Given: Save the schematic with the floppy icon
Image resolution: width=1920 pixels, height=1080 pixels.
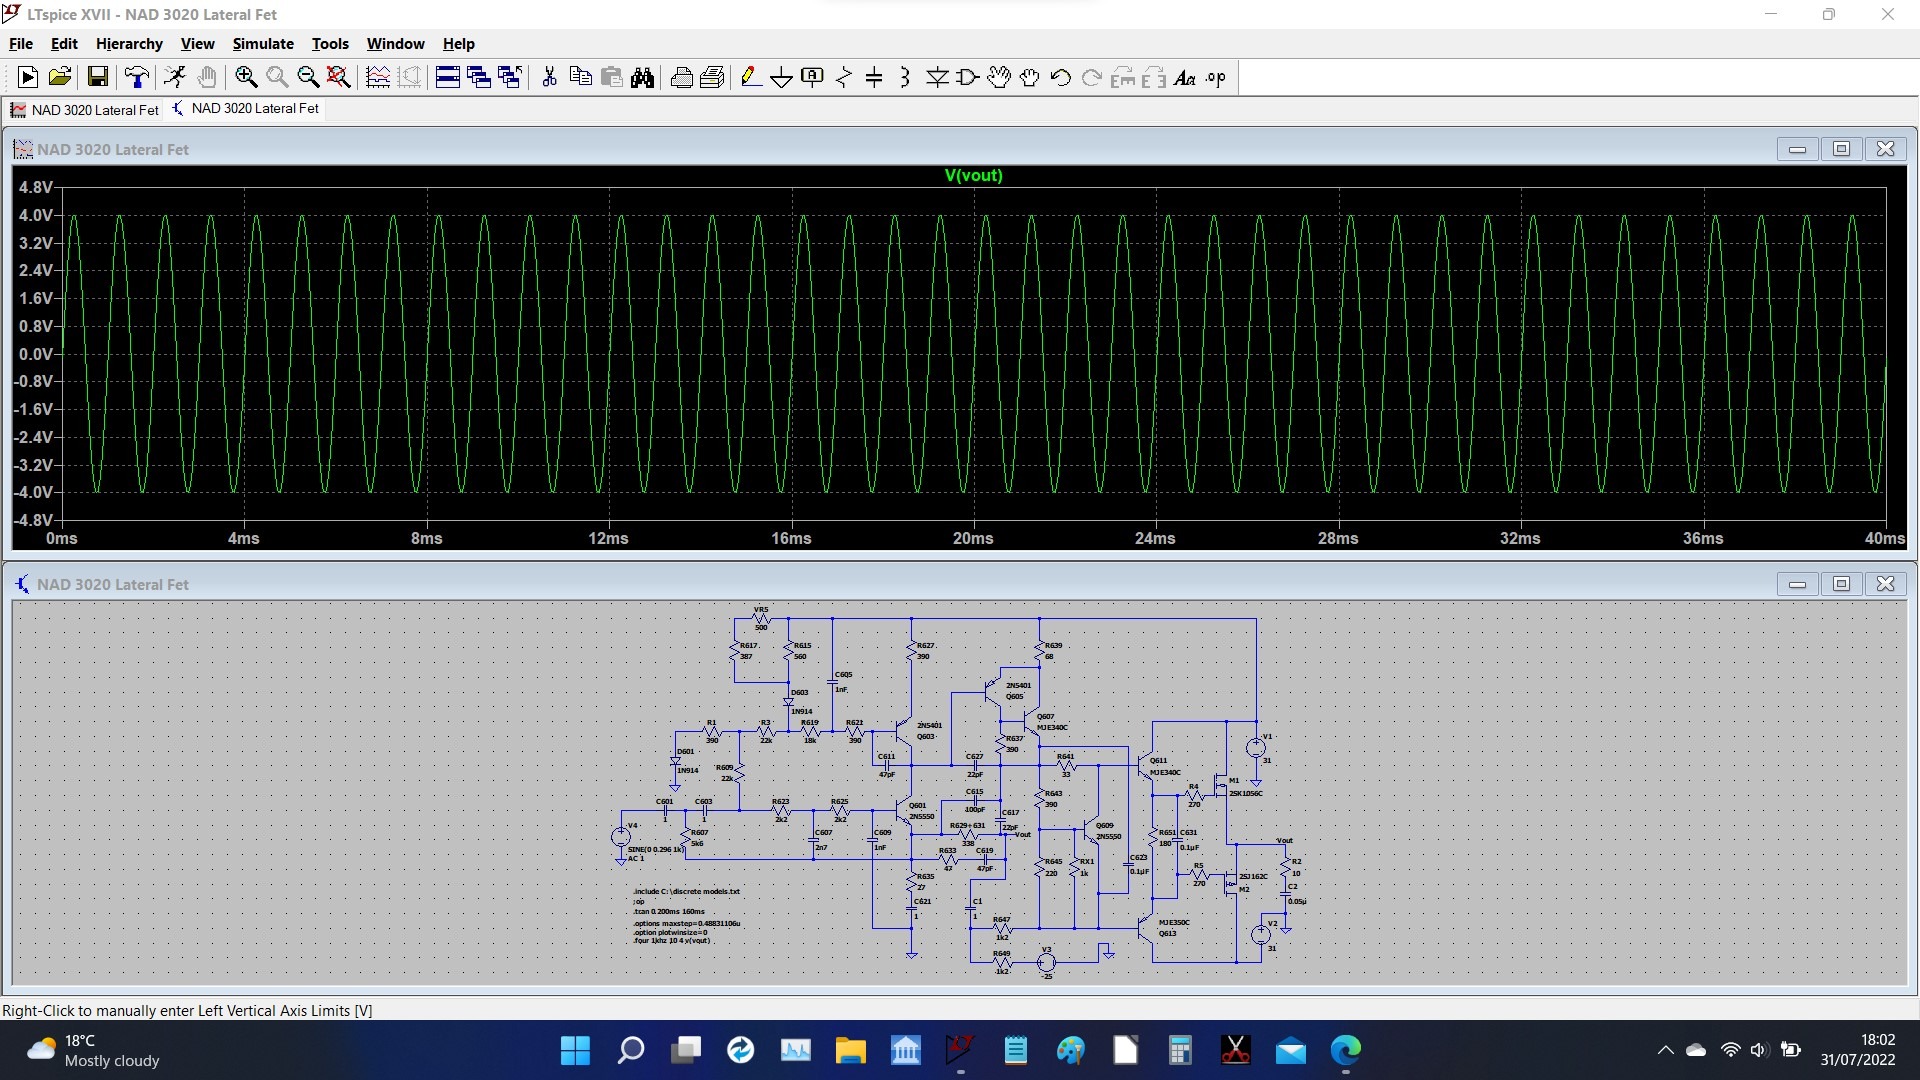Looking at the screenshot, I should point(98,77).
